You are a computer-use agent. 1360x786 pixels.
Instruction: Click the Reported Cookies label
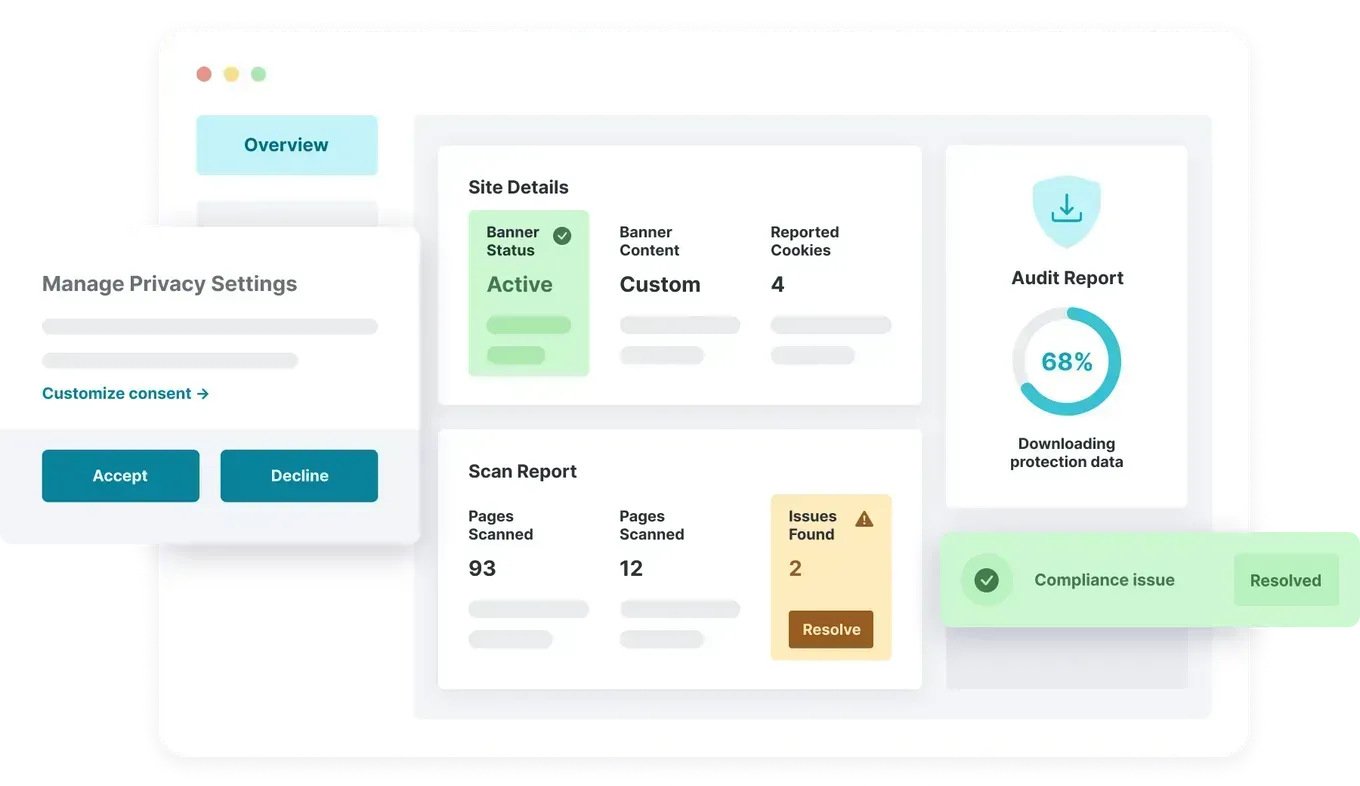[x=805, y=241]
